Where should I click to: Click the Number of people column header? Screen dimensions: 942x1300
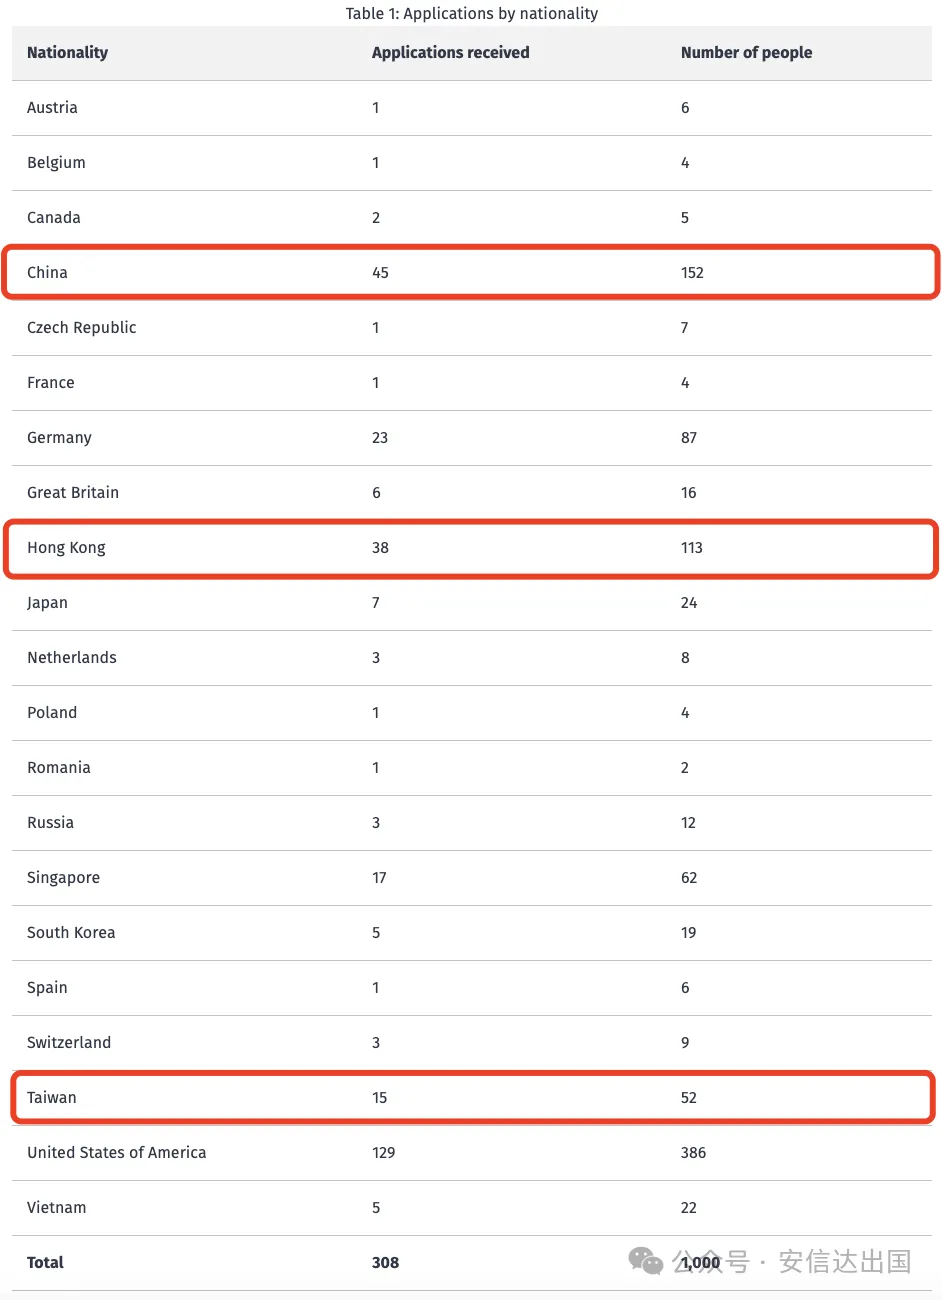pos(746,53)
